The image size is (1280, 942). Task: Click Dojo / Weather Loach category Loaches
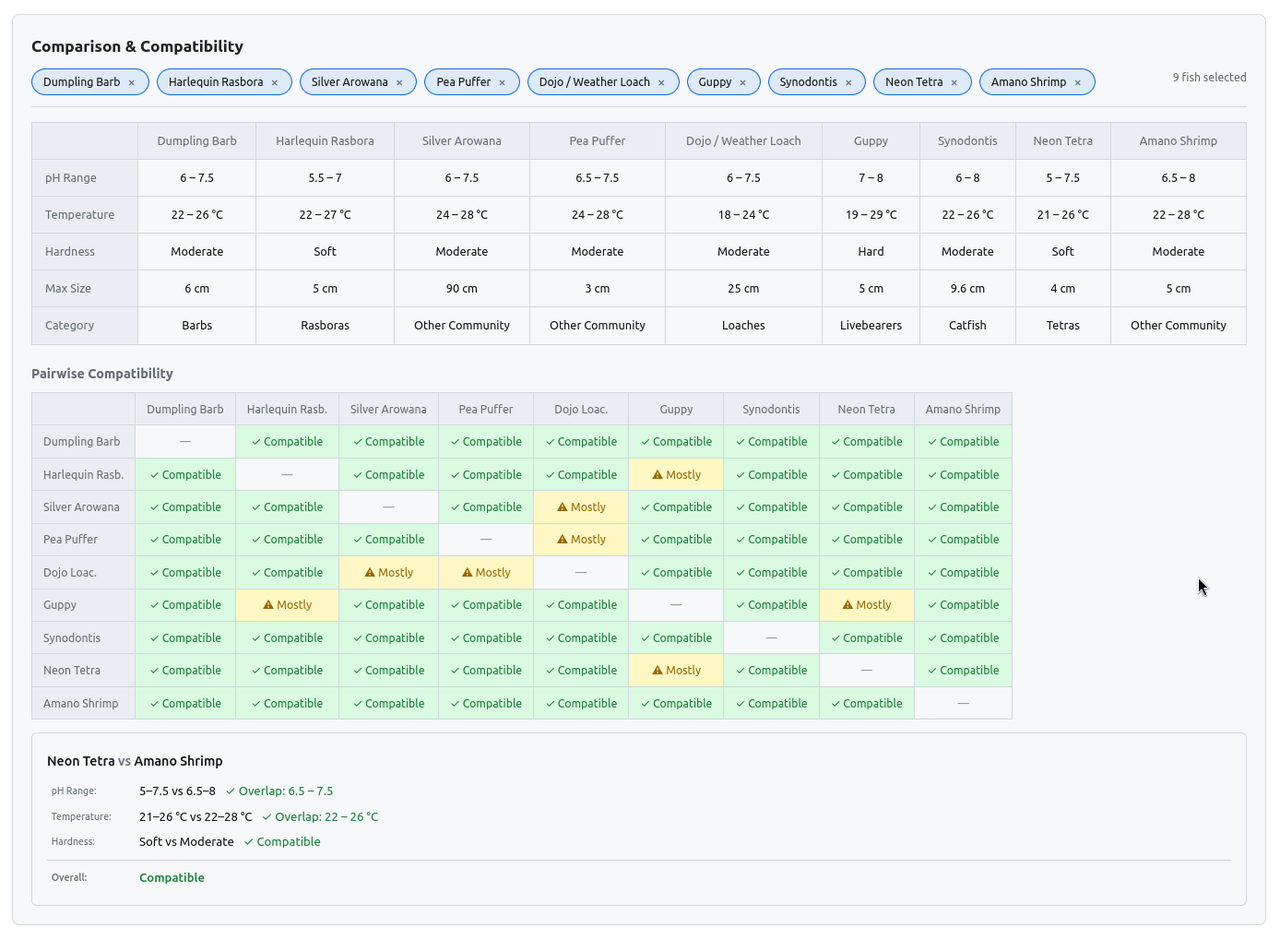tap(743, 326)
